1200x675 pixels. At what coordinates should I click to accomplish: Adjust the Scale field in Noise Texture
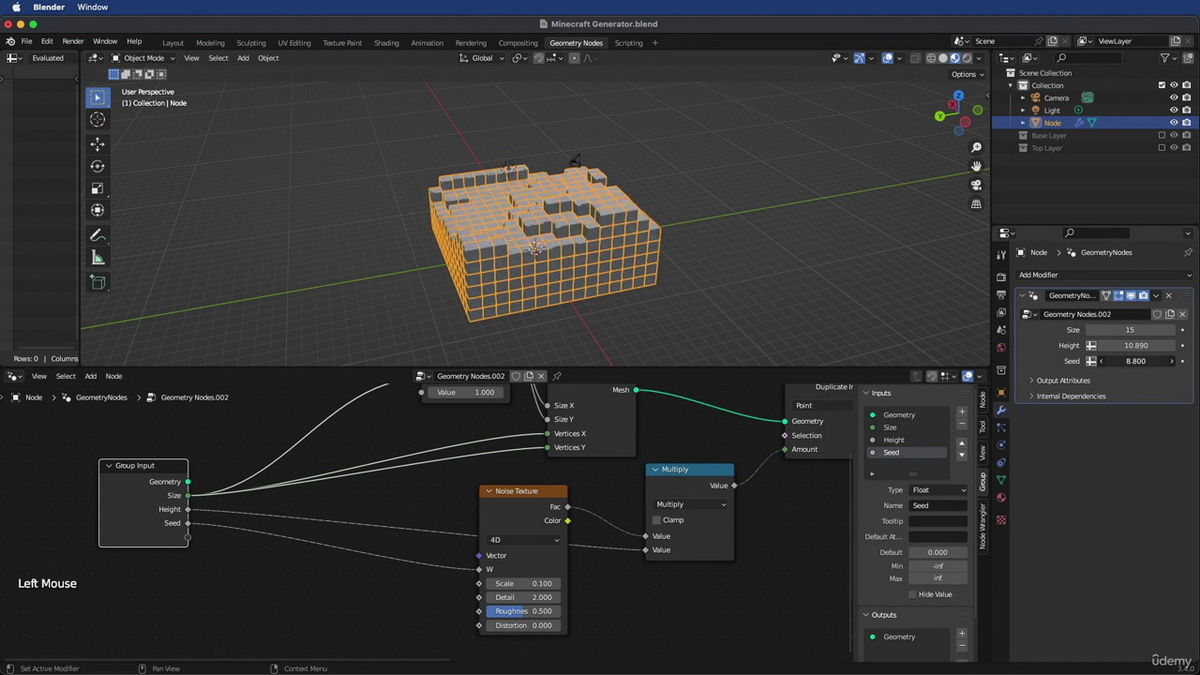coord(524,584)
